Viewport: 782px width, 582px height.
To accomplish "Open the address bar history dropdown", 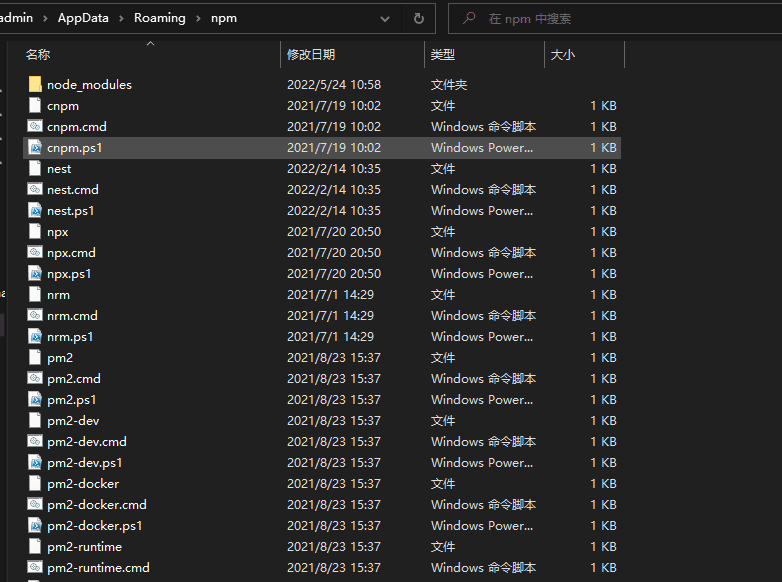I will click(385, 19).
